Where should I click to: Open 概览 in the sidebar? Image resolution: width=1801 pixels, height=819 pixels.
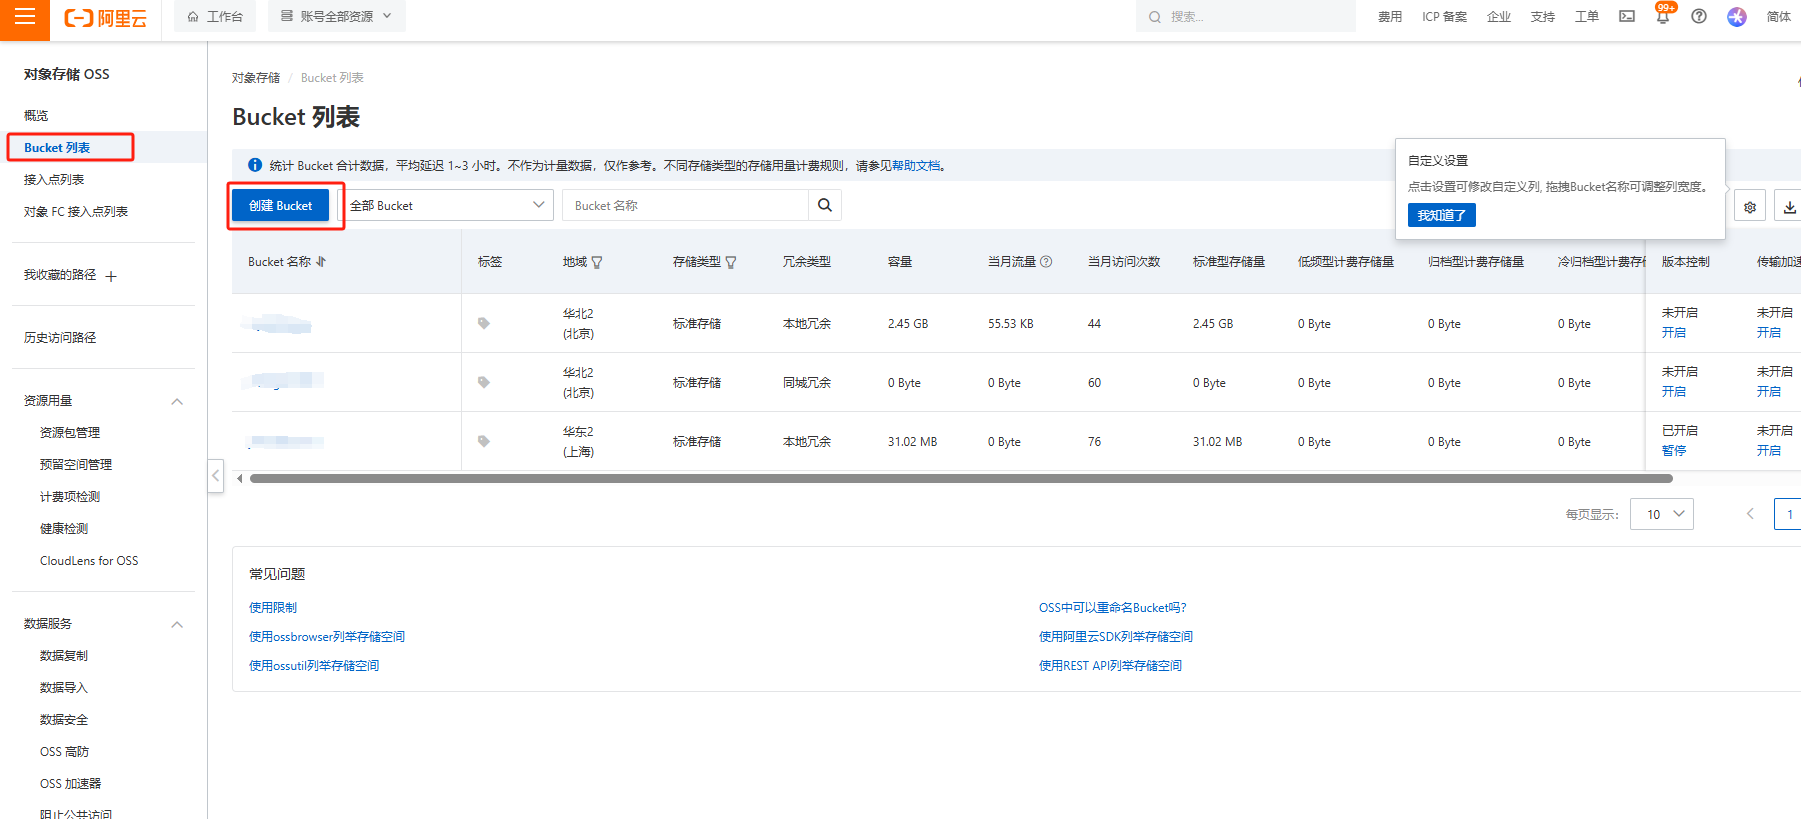(36, 116)
